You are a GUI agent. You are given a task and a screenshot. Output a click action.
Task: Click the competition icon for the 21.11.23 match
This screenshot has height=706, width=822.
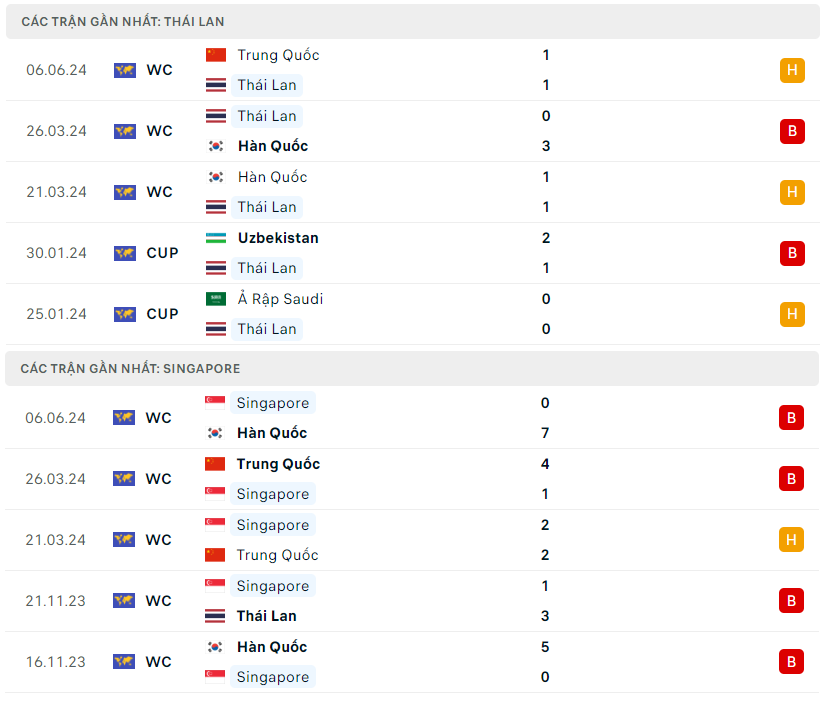[x=124, y=601]
